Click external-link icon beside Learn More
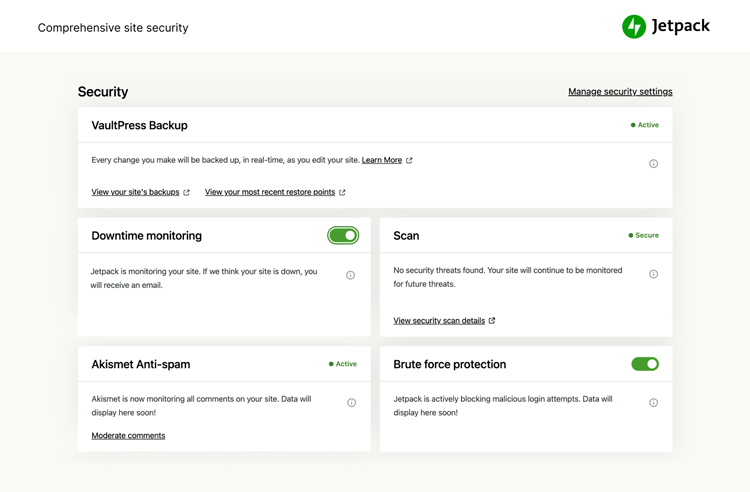The image size is (750, 492). click(x=409, y=161)
